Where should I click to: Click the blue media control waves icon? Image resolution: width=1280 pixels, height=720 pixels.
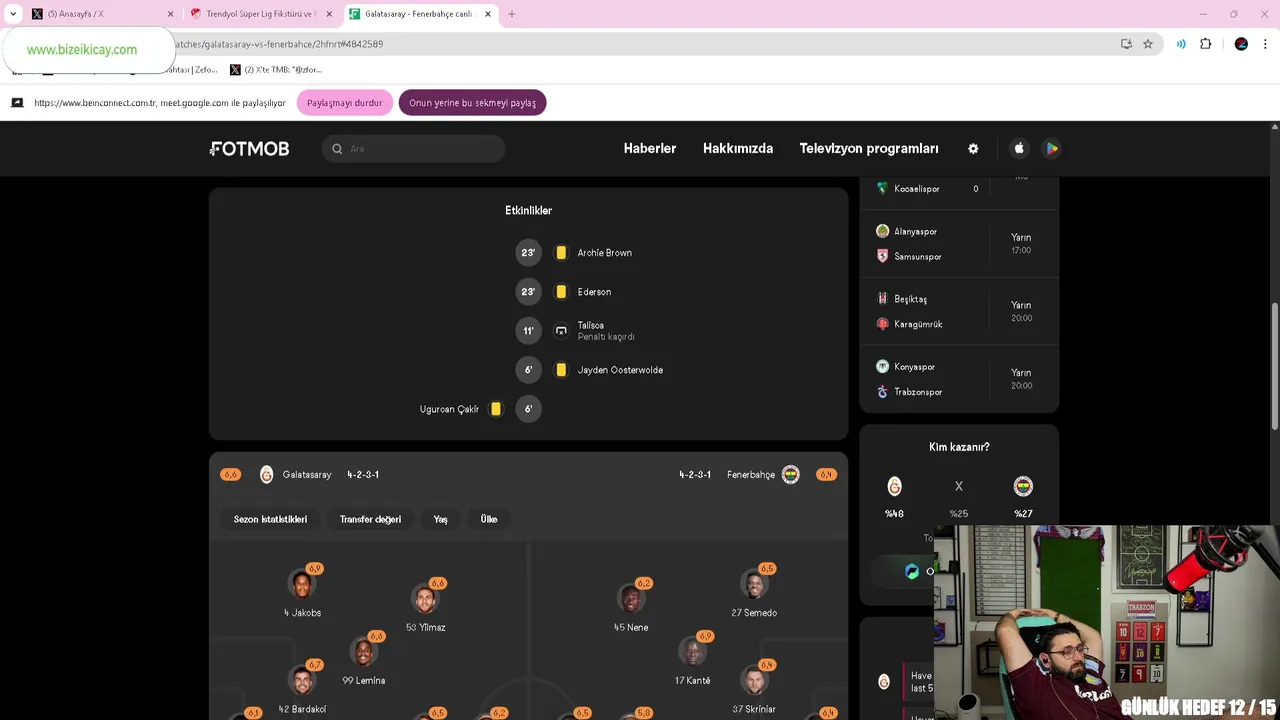pyautogui.click(x=1181, y=44)
